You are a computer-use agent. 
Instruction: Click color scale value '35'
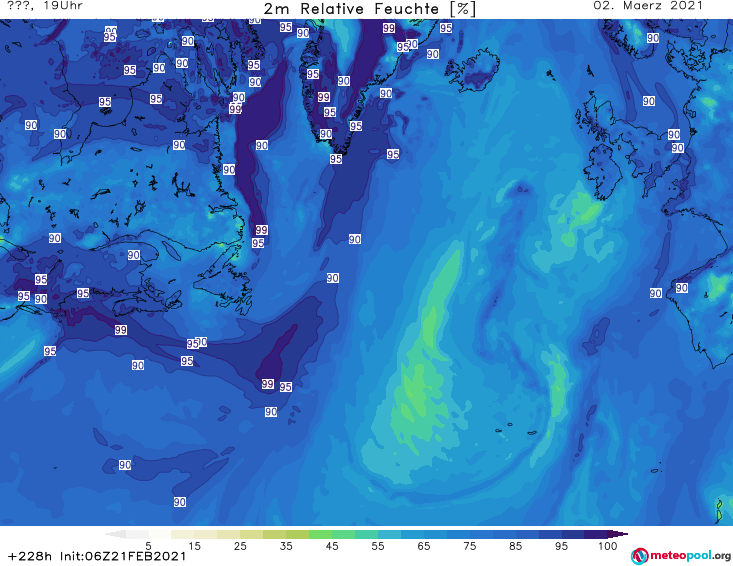(286, 546)
